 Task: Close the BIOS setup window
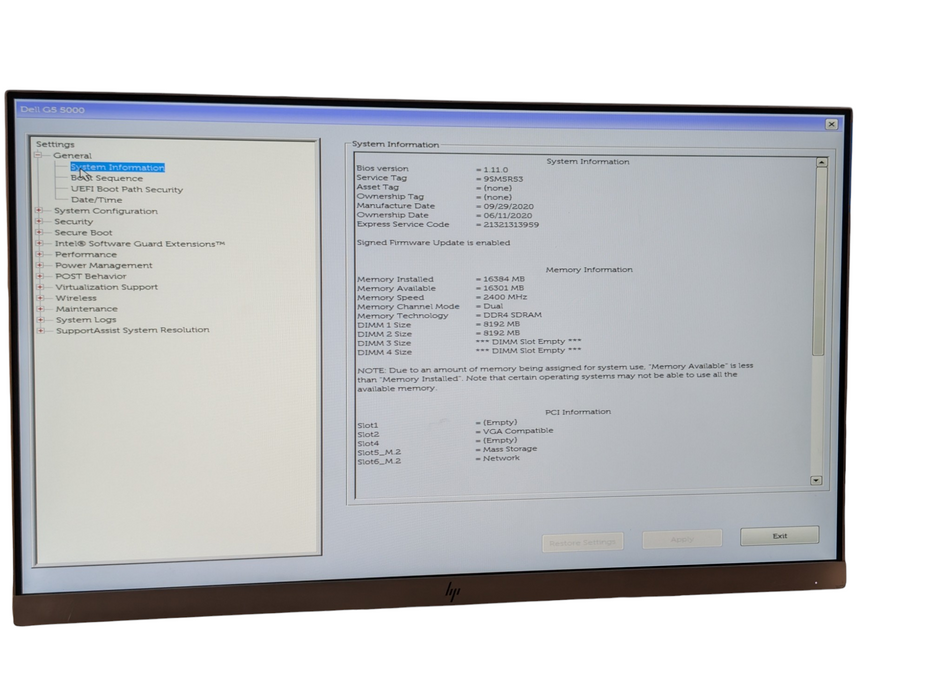(832, 124)
